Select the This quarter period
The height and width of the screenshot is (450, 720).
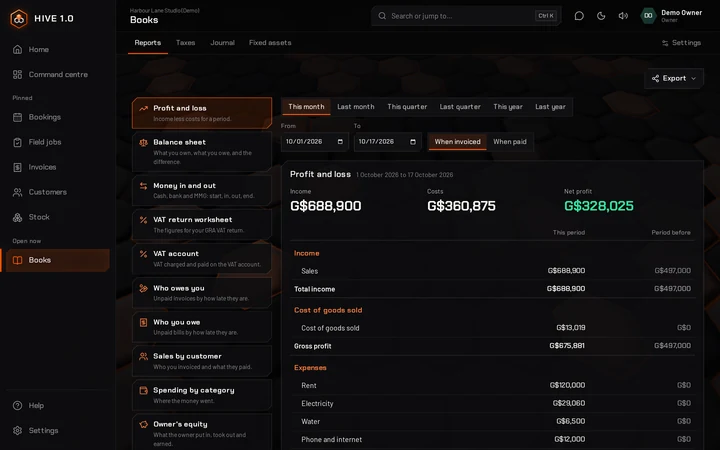[x=407, y=107]
